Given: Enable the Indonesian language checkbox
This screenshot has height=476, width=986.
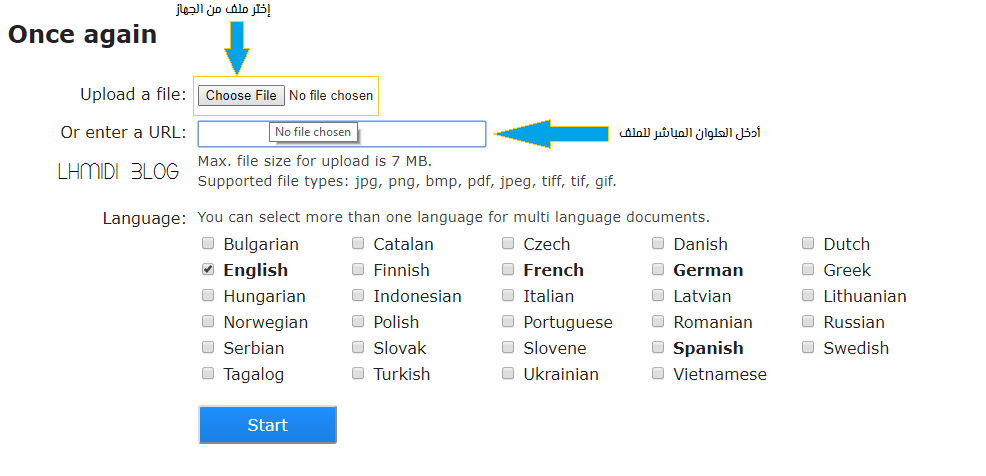Looking at the screenshot, I should coord(358,295).
